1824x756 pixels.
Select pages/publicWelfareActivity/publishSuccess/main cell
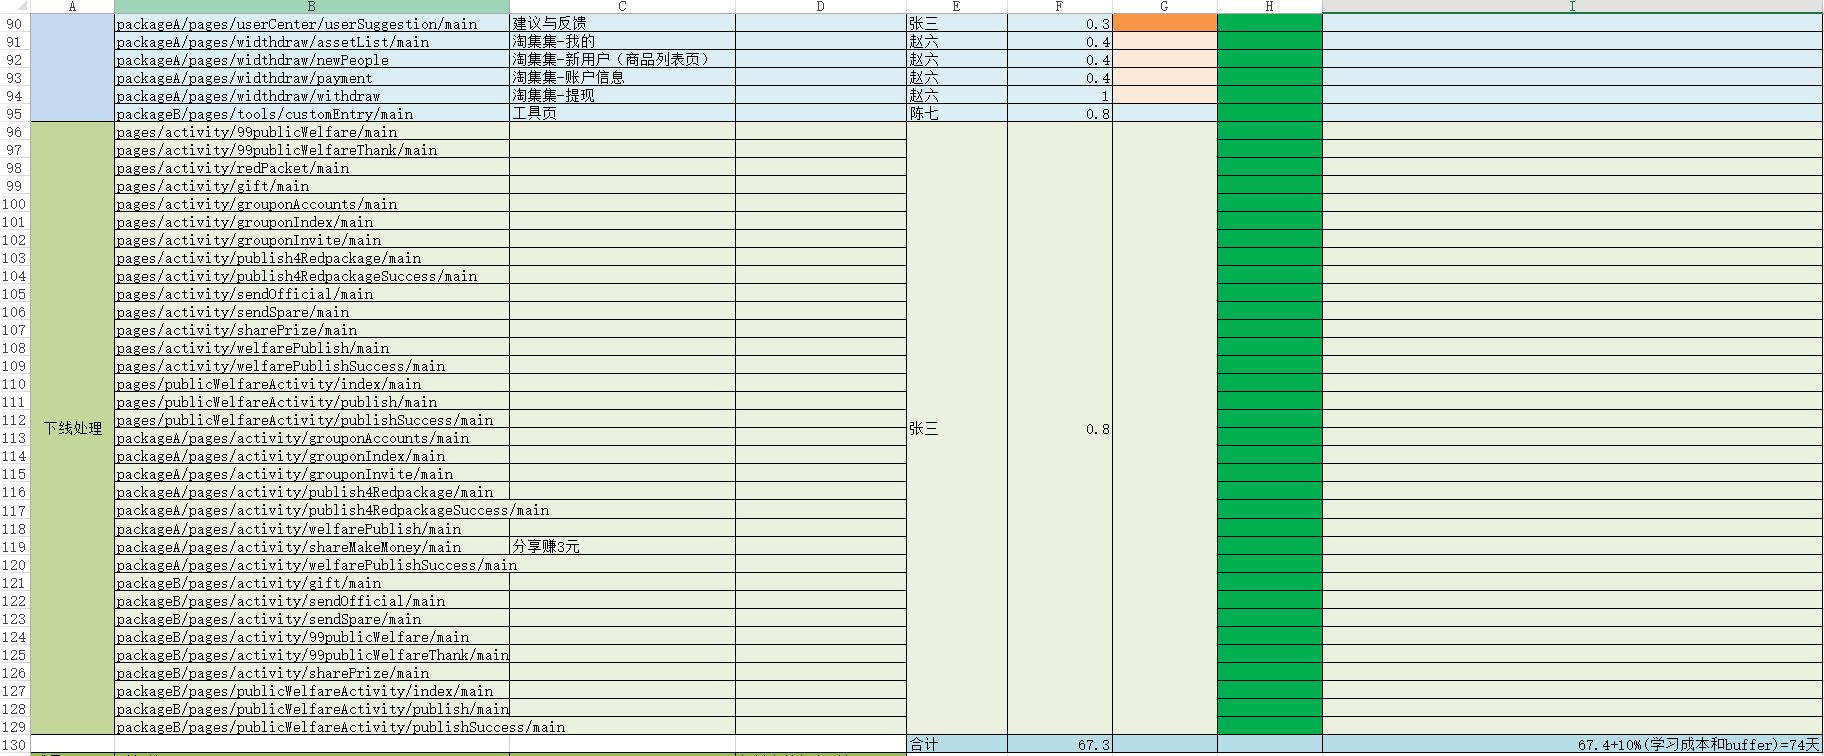pos(312,419)
